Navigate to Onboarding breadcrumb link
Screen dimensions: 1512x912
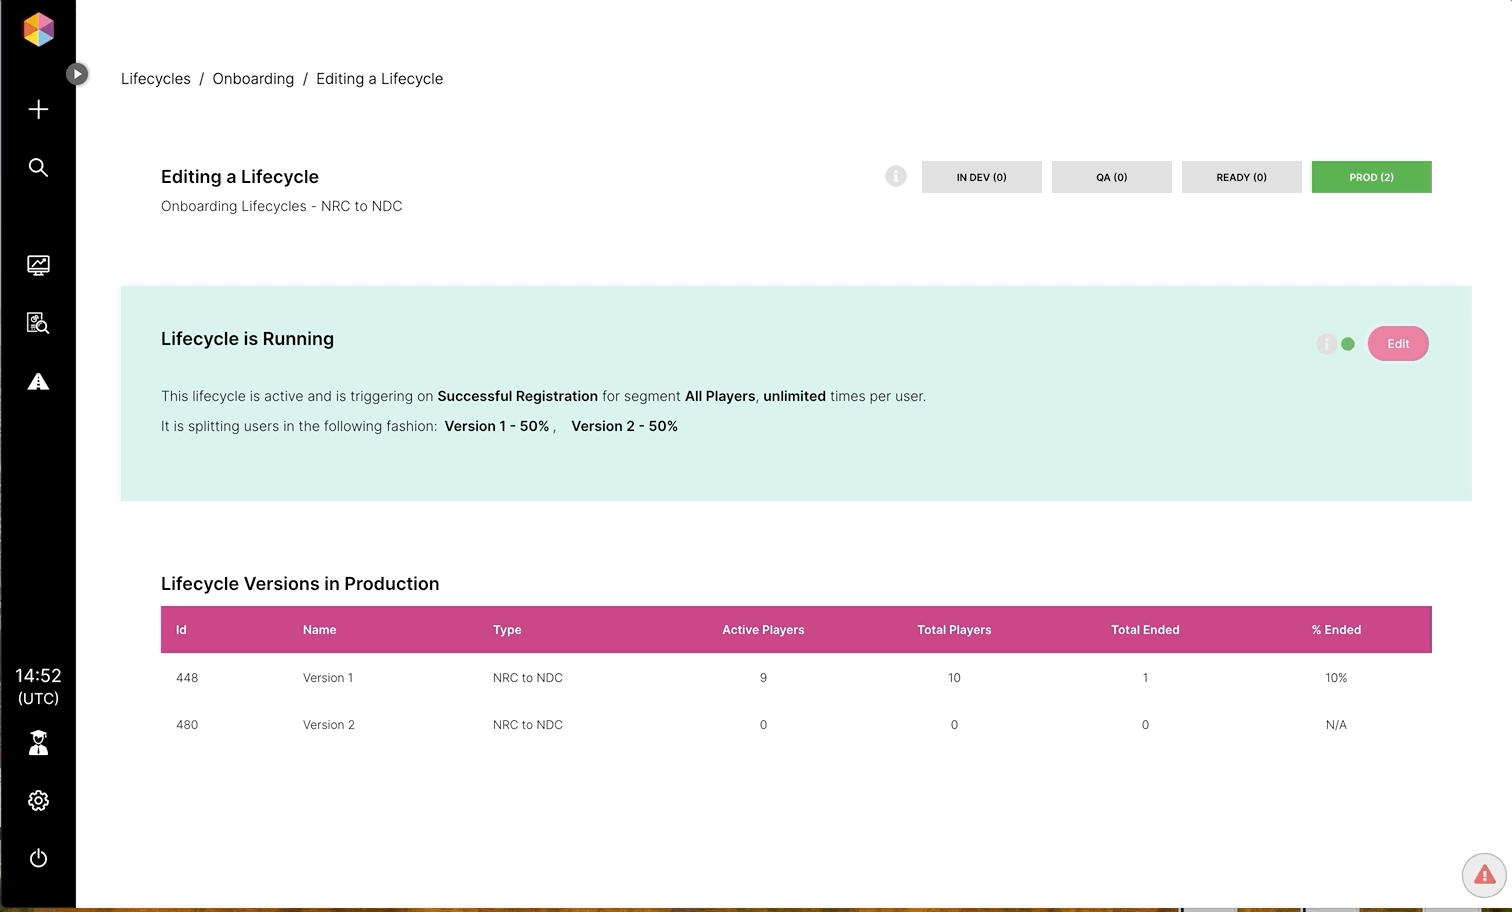pos(253,79)
